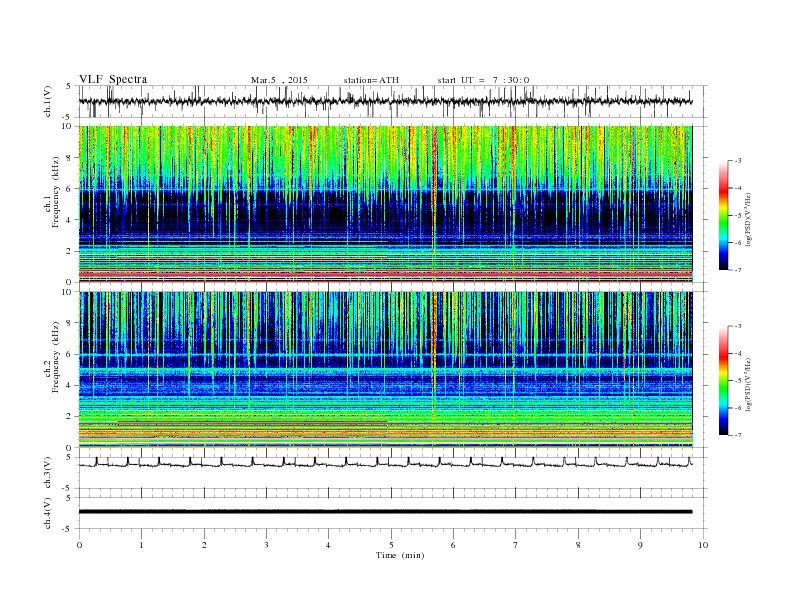Image resolution: width=792 pixels, height=612 pixels.
Task: Click time axis tick label "7"
Action: point(516,545)
